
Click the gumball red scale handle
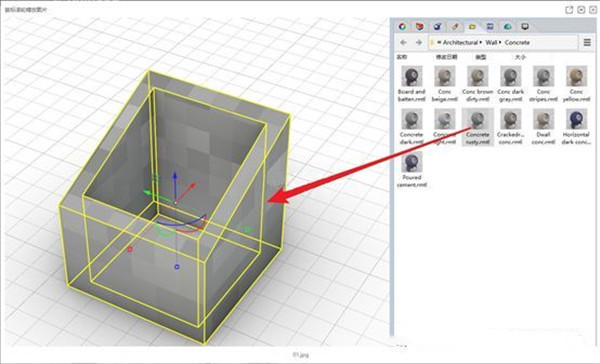(130, 250)
